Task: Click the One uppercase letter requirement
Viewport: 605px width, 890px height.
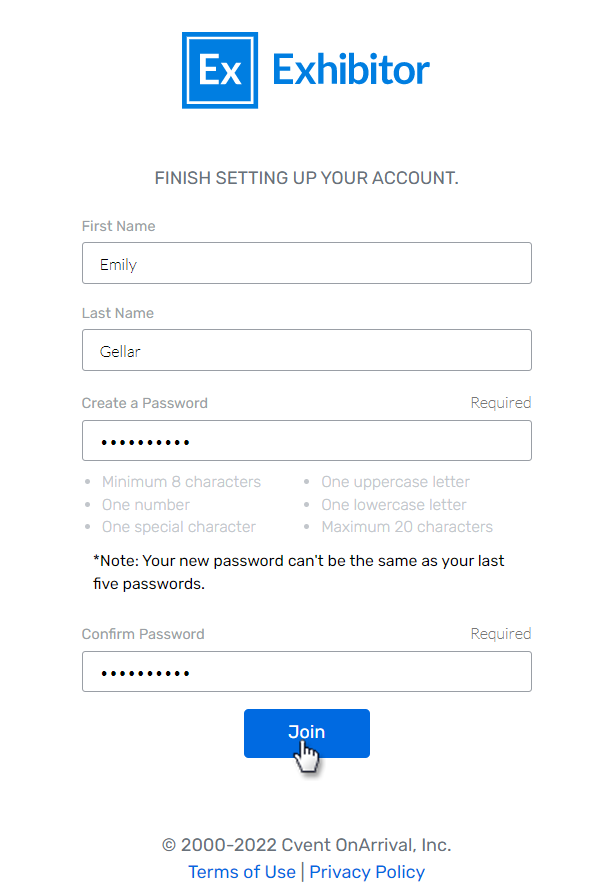Action: click(395, 482)
